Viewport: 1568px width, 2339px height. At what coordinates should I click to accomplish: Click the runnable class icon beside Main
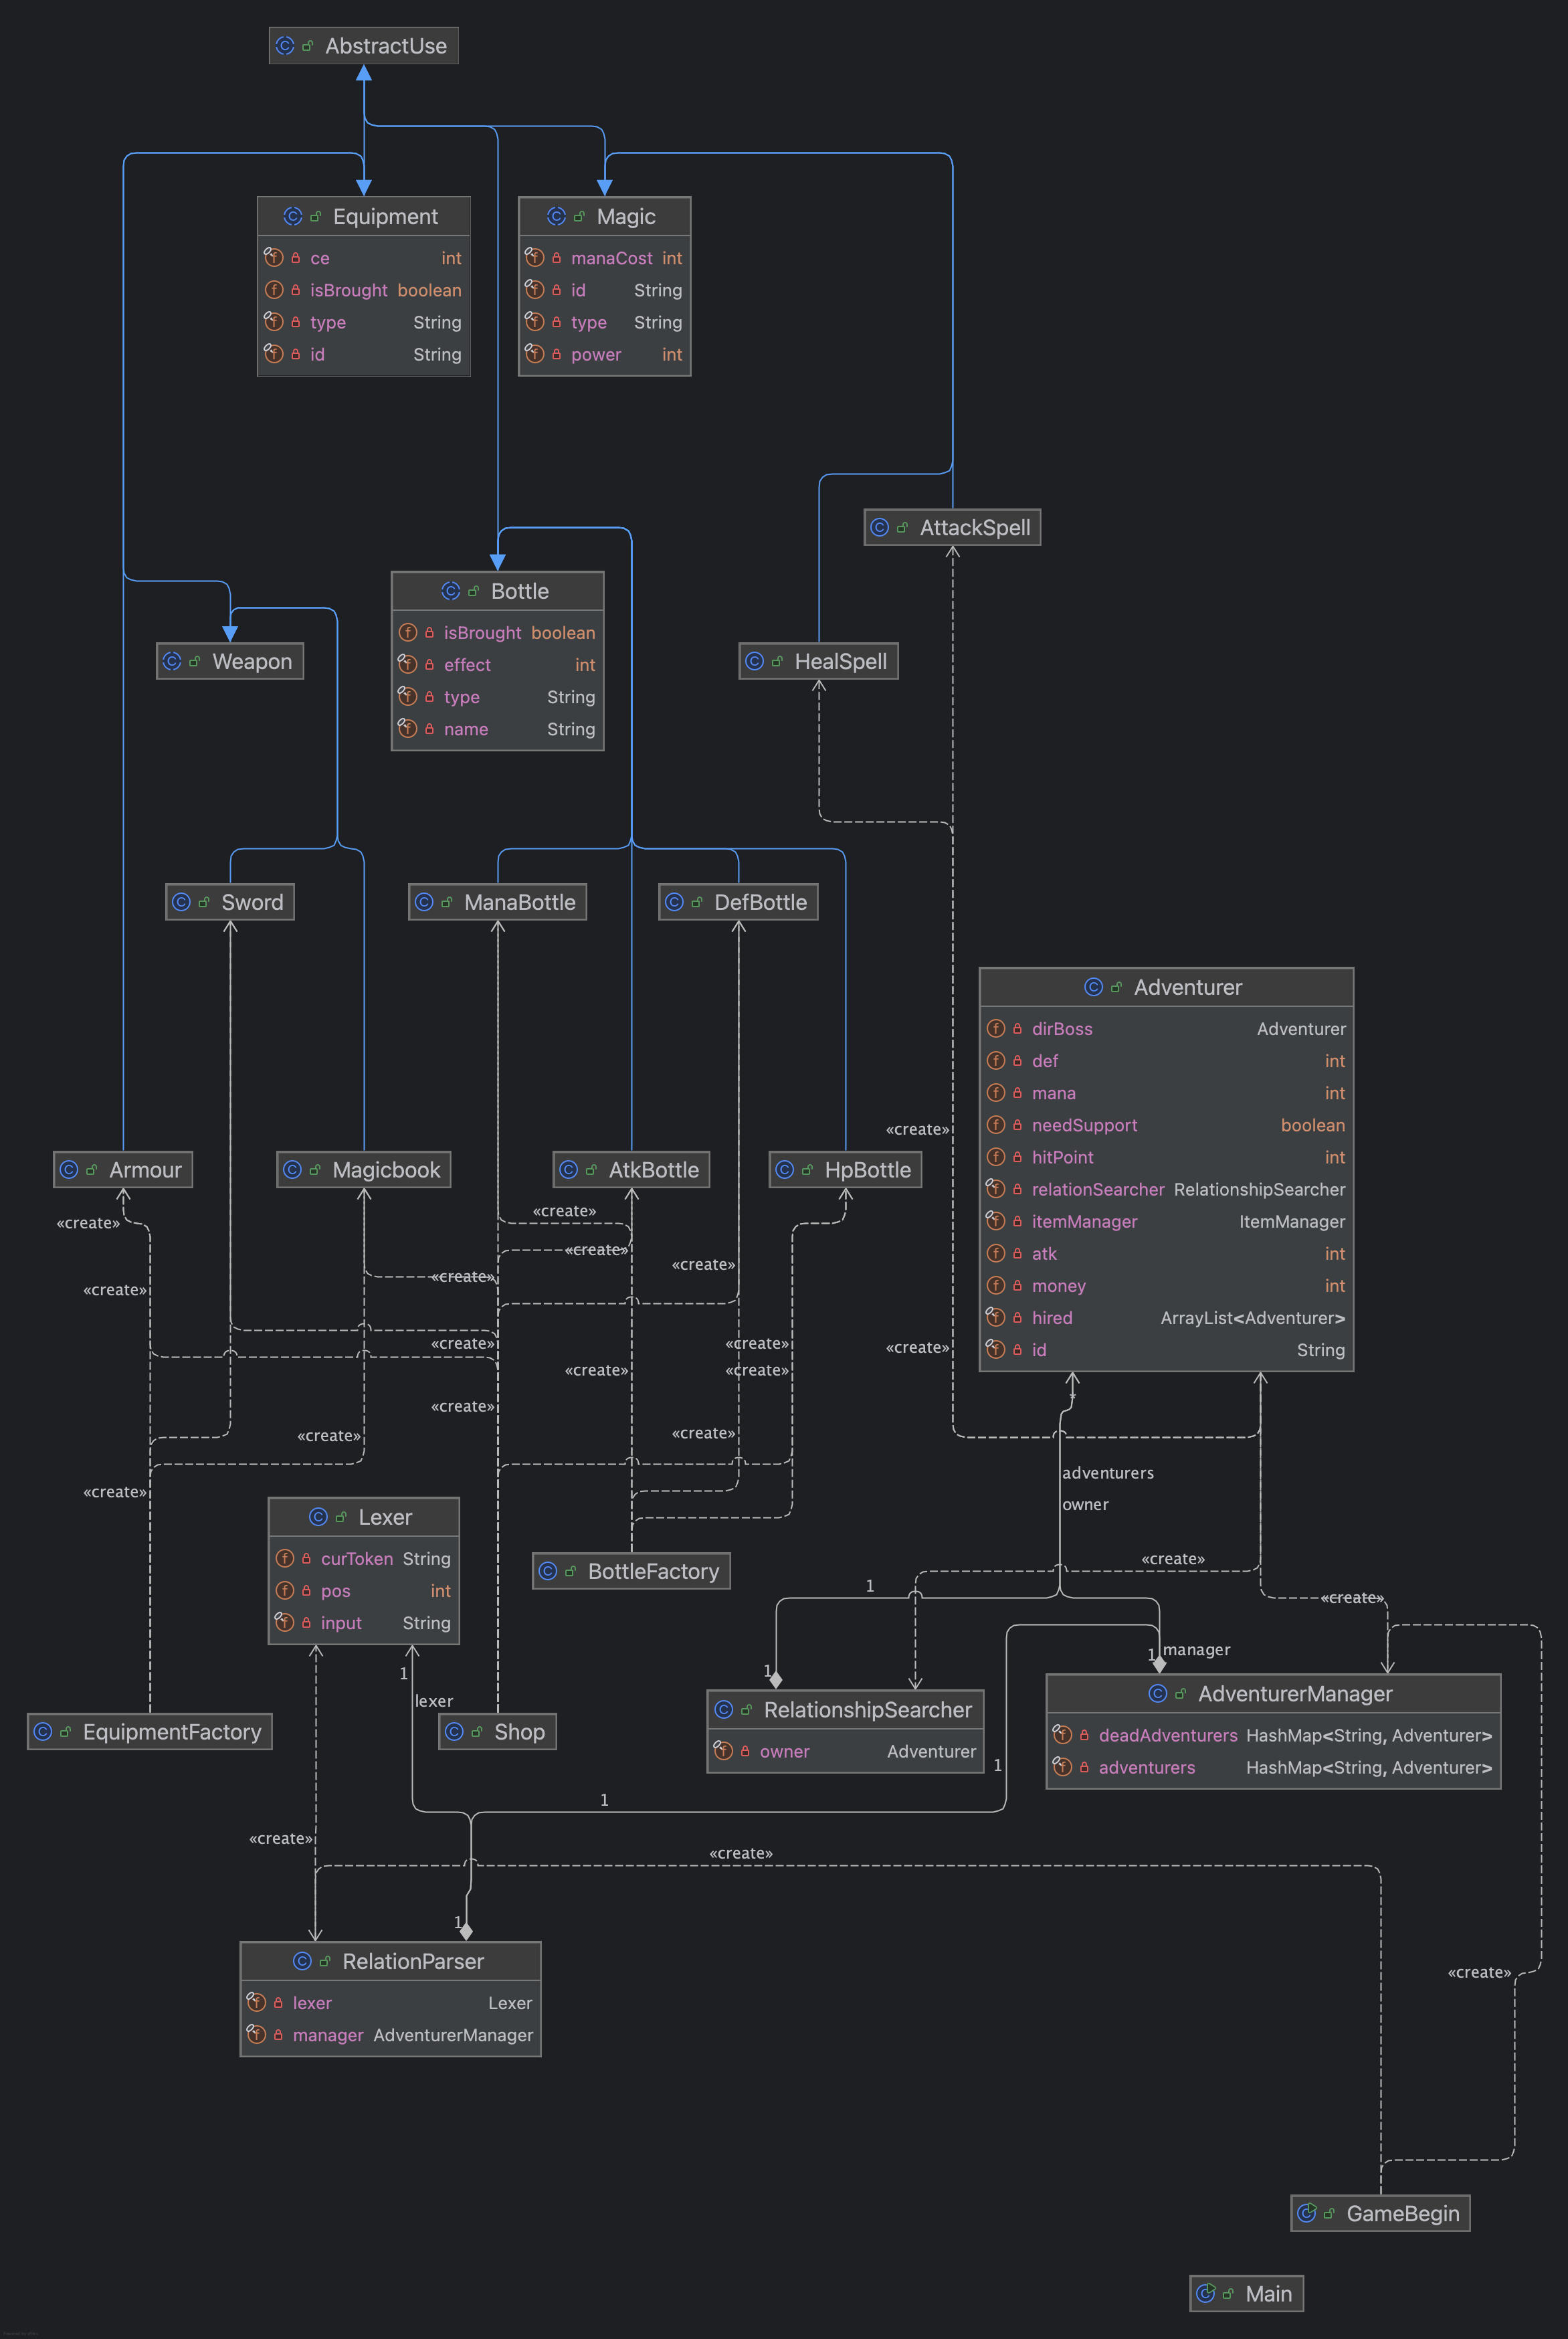coord(1206,2293)
